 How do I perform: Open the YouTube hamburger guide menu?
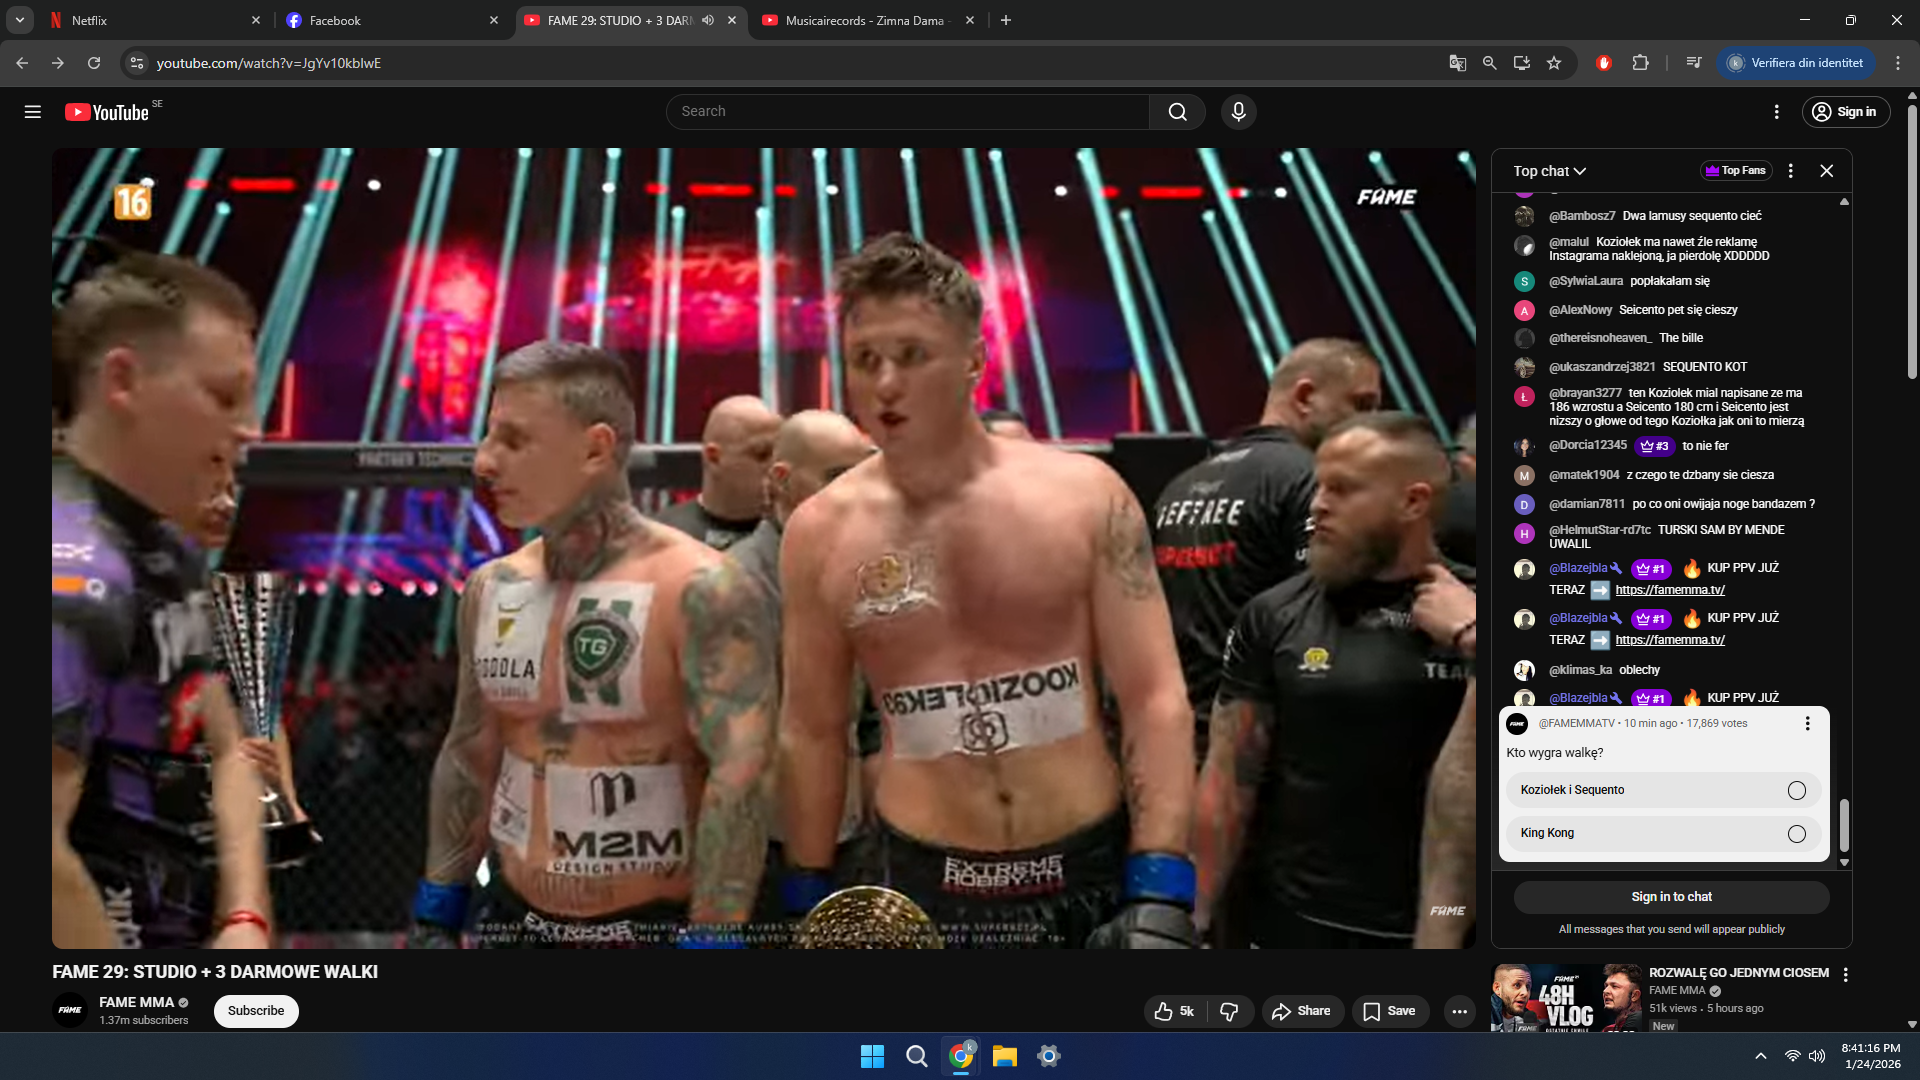point(32,112)
